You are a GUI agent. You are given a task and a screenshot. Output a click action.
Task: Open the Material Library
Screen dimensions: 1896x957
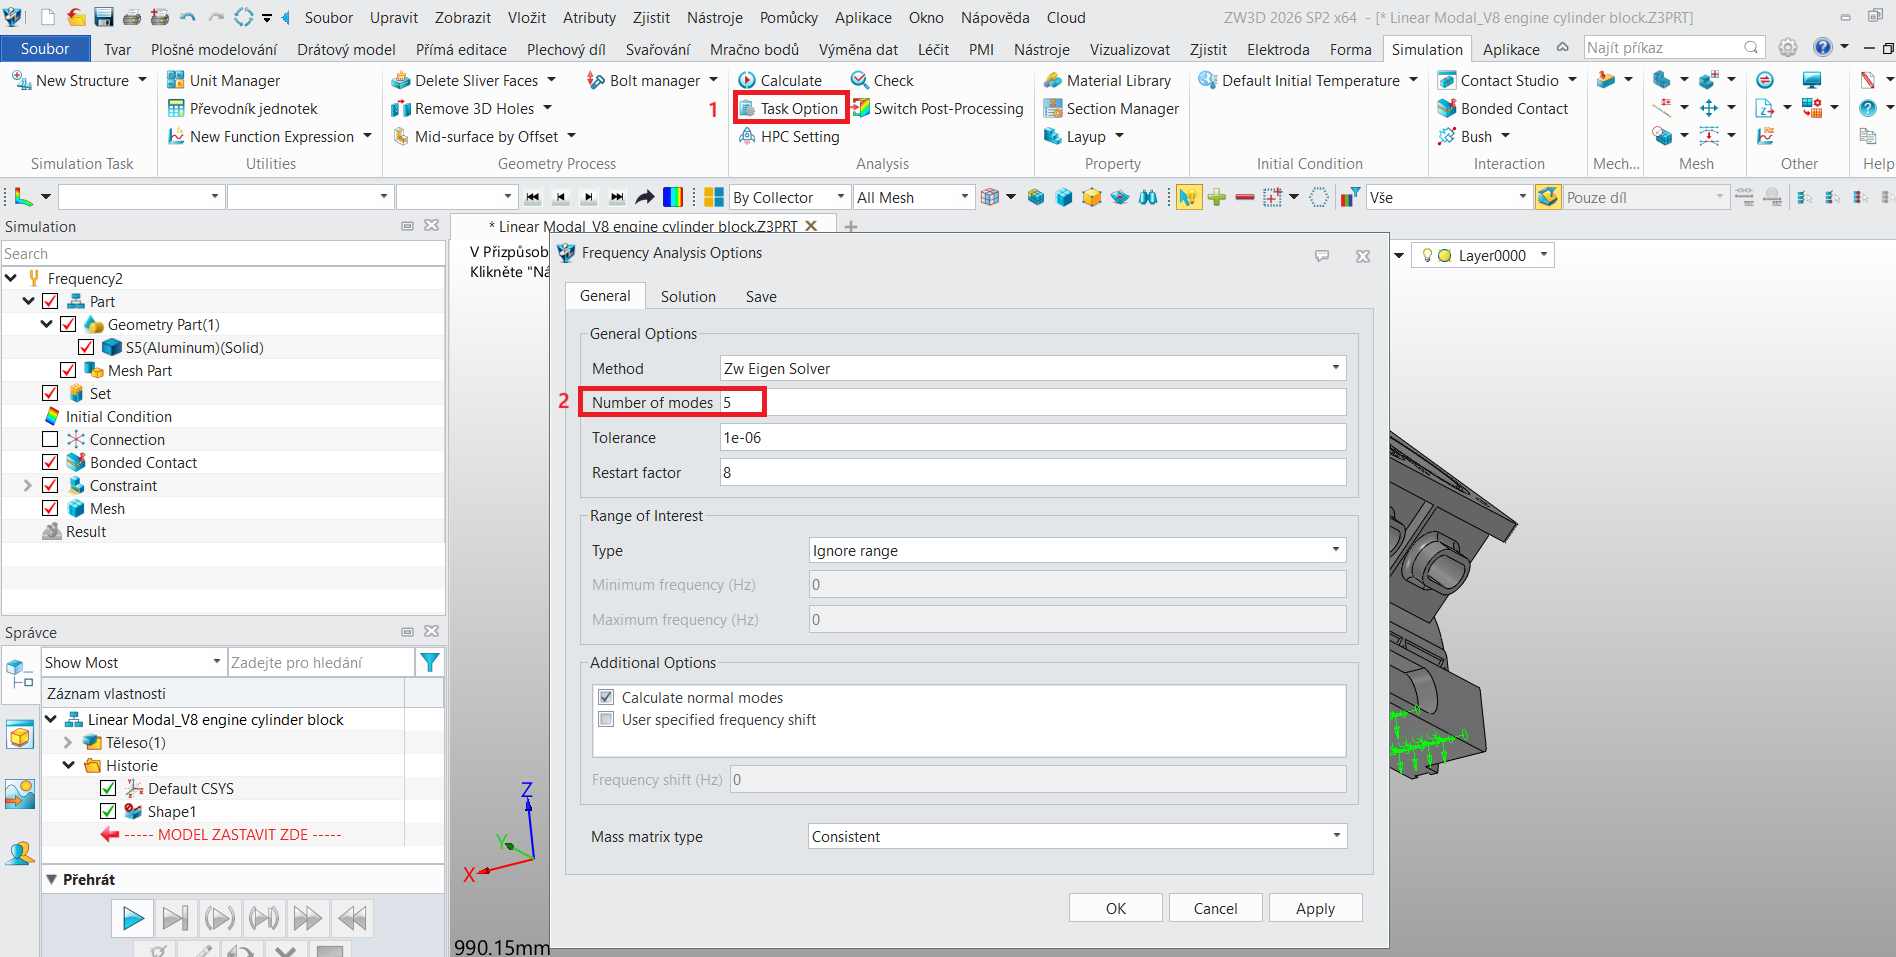pos(1107,80)
